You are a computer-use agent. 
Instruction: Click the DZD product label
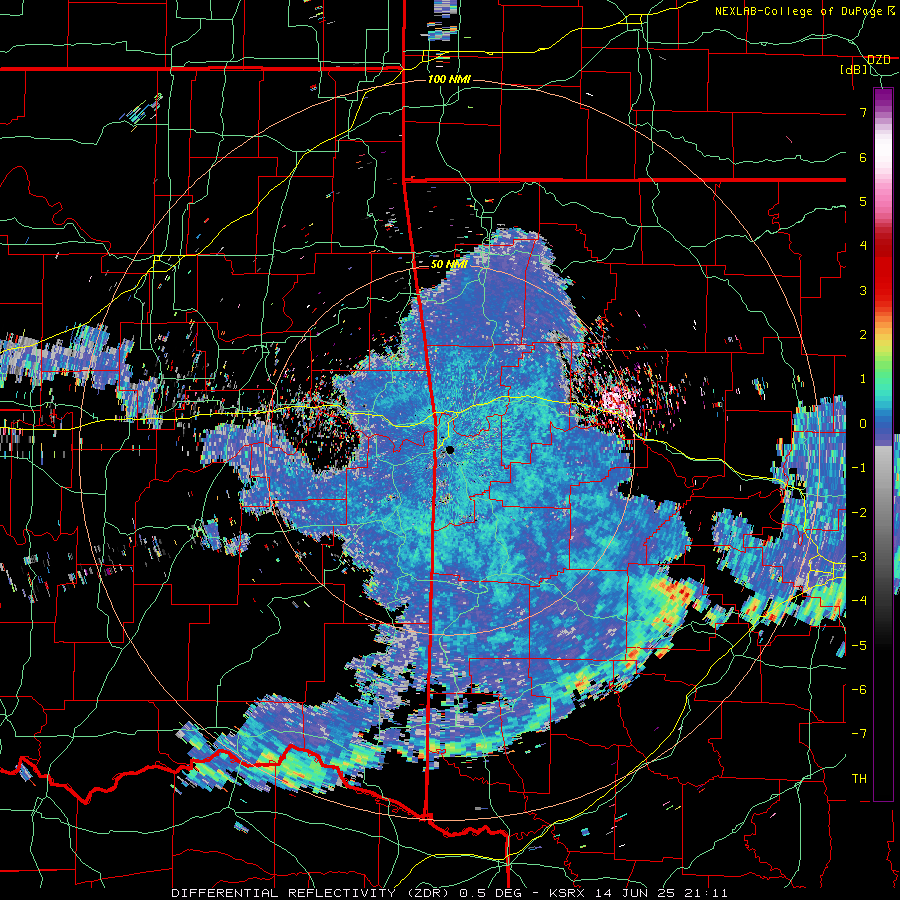[x=879, y=60]
